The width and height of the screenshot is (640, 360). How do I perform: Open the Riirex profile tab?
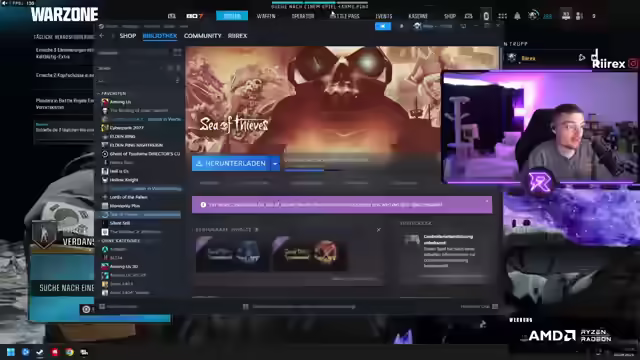click(237, 36)
